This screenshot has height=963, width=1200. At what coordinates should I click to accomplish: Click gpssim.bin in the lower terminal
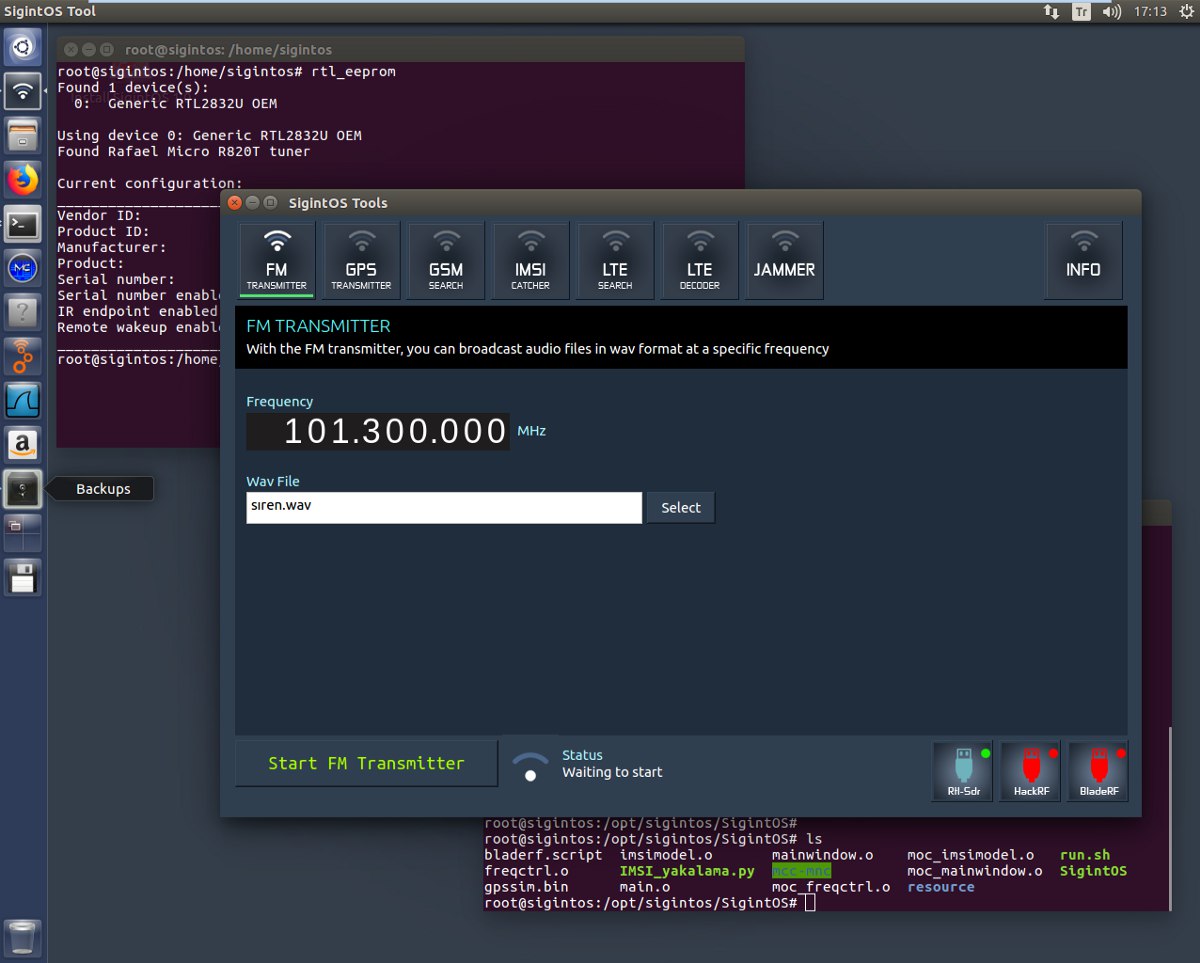pos(526,887)
